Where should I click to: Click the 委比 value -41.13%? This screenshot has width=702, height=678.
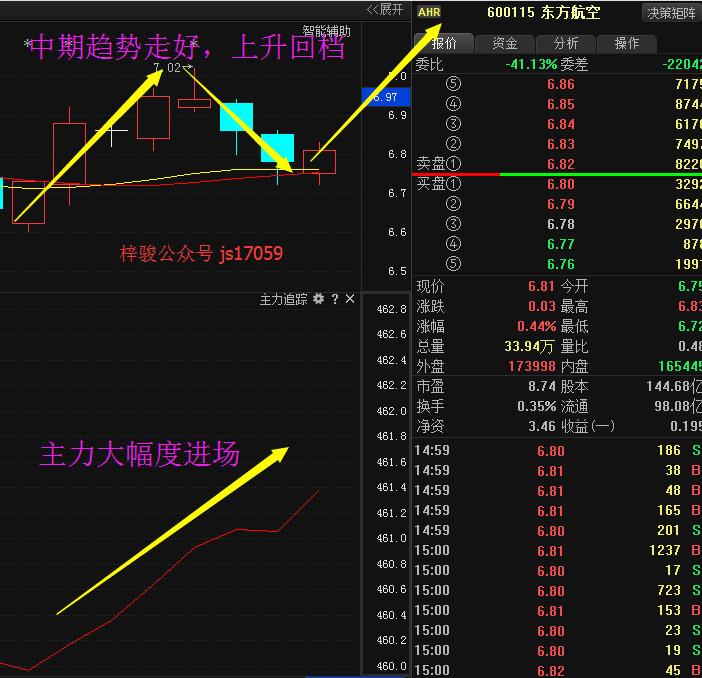(x=531, y=64)
